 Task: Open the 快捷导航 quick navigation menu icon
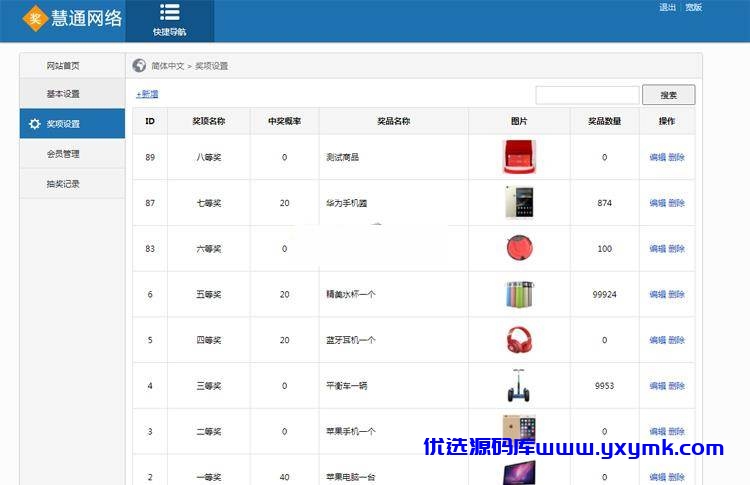click(x=170, y=13)
